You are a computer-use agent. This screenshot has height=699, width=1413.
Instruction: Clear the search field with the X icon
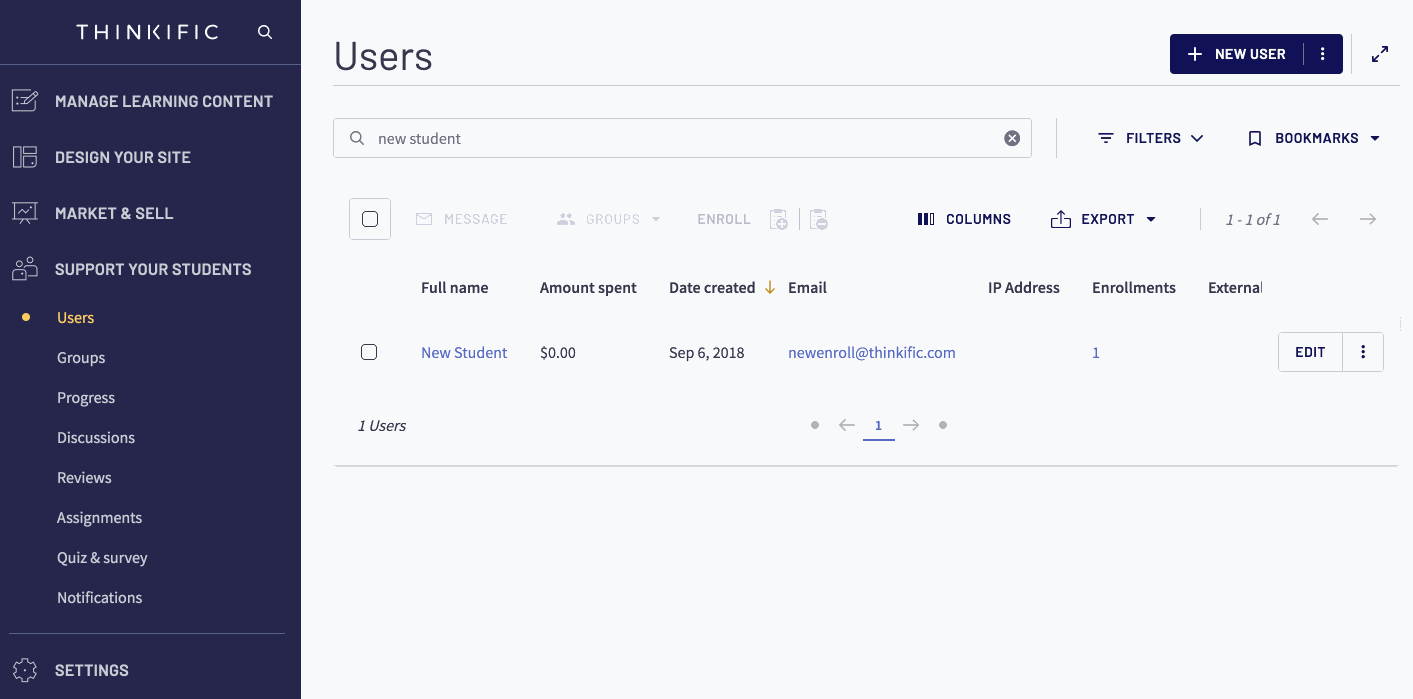pyautogui.click(x=1011, y=138)
